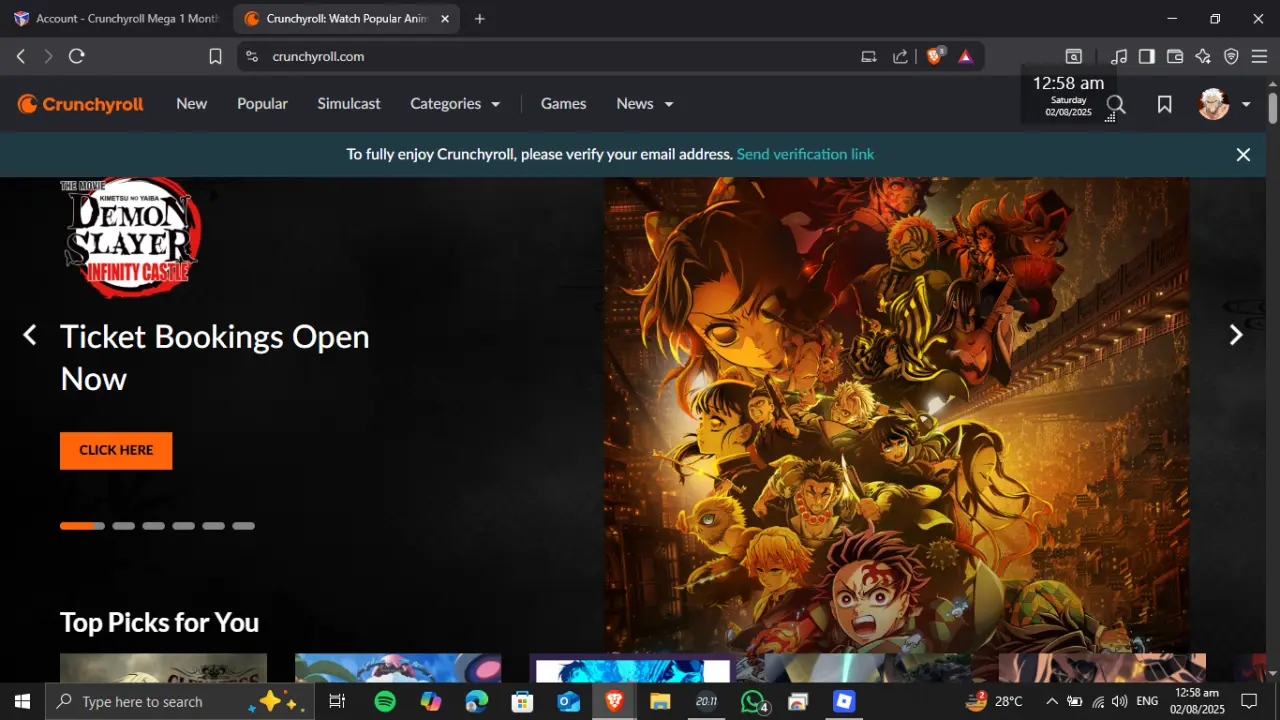
Task: Open the Popular menu item
Action: [x=262, y=104]
